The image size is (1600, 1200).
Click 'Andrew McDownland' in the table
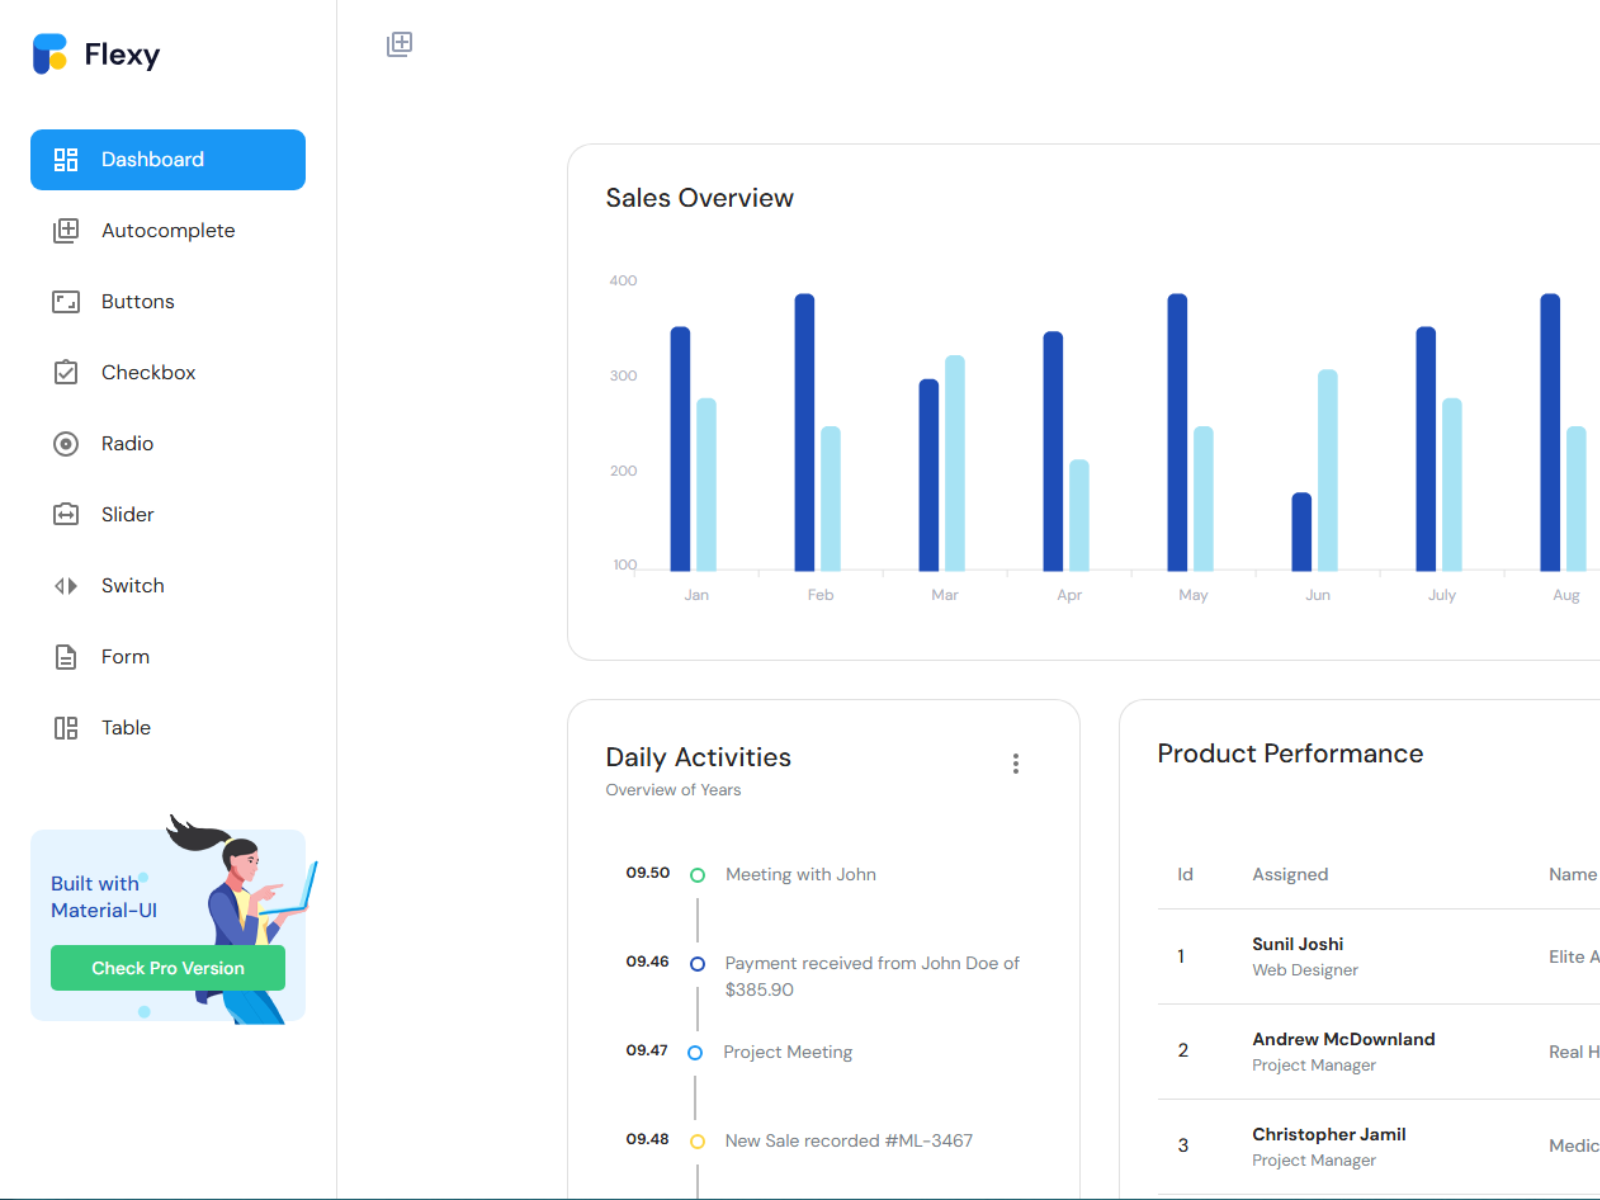tap(1343, 1039)
